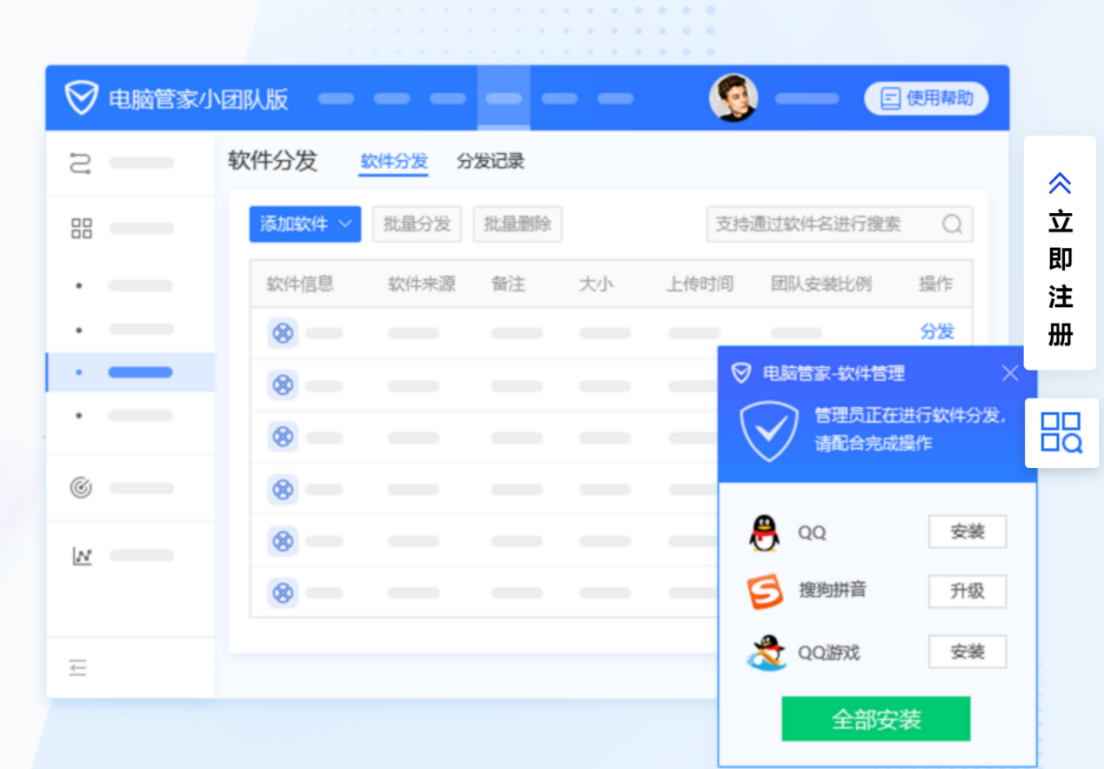
Task: Click the 全部安装 install-all button
Action: tap(875, 719)
